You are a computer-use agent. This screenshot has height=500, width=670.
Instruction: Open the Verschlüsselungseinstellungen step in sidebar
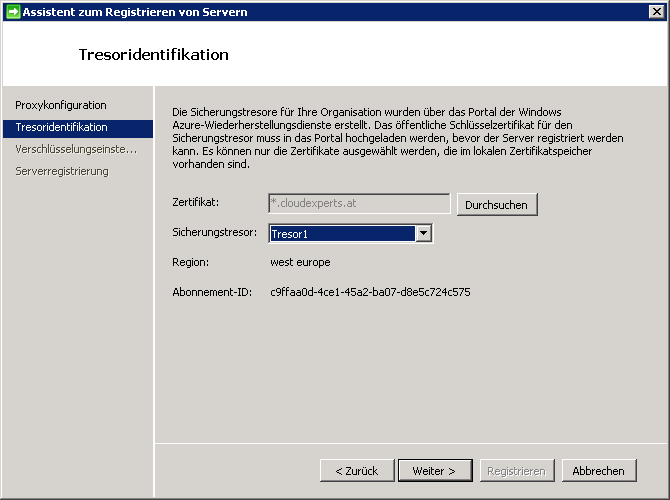(x=76, y=149)
